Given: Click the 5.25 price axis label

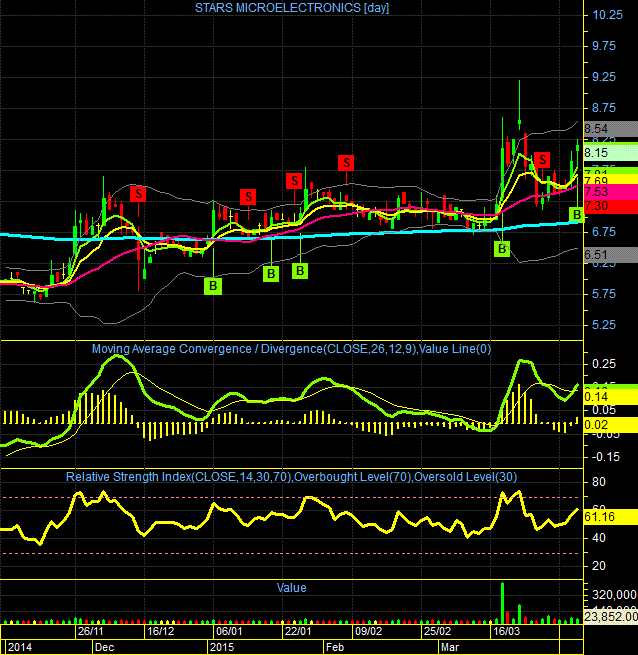Looking at the screenshot, I should click(x=604, y=325).
